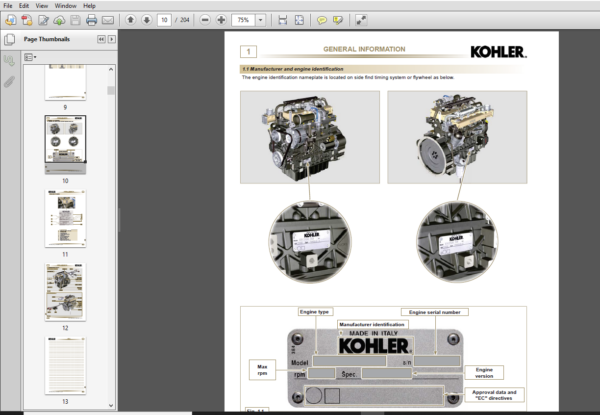Open the Help menu
600x415 pixels.
tap(89, 6)
